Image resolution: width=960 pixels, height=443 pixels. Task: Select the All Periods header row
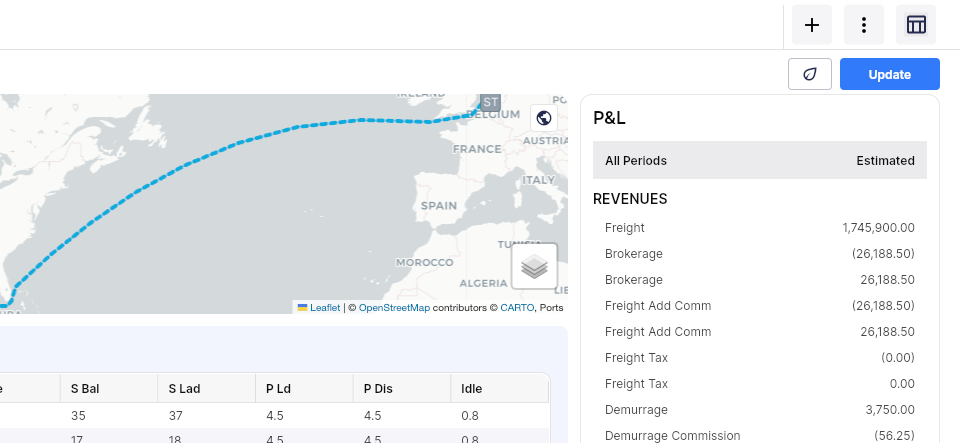[760, 160]
